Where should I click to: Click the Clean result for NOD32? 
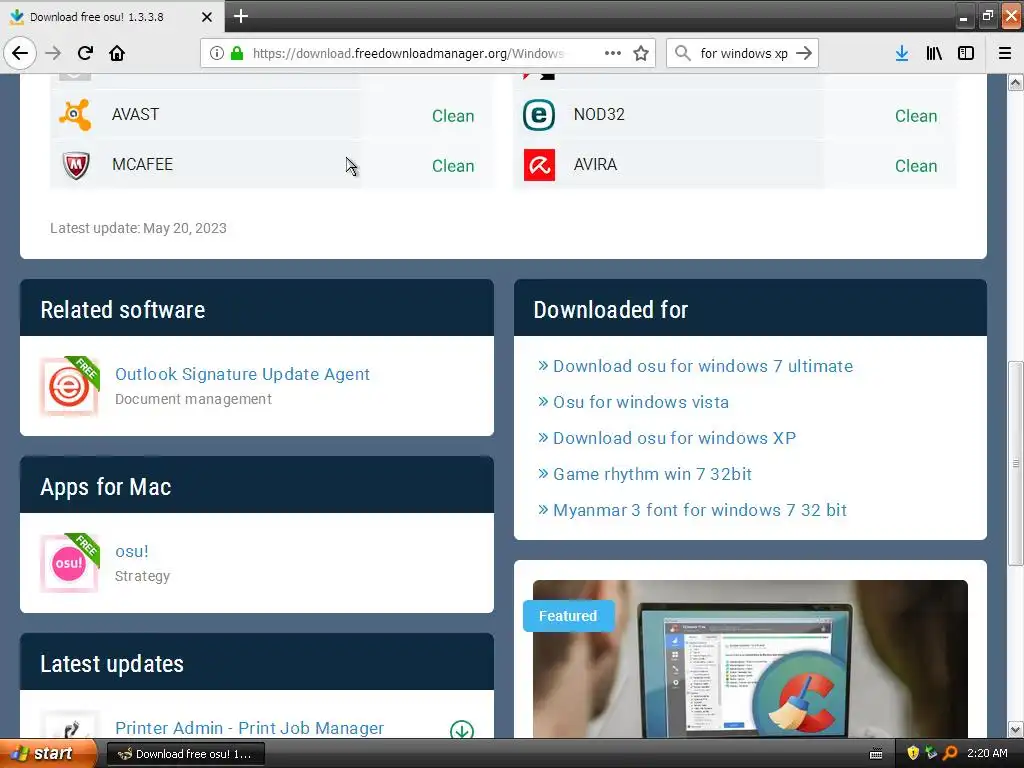[x=916, y=116]
